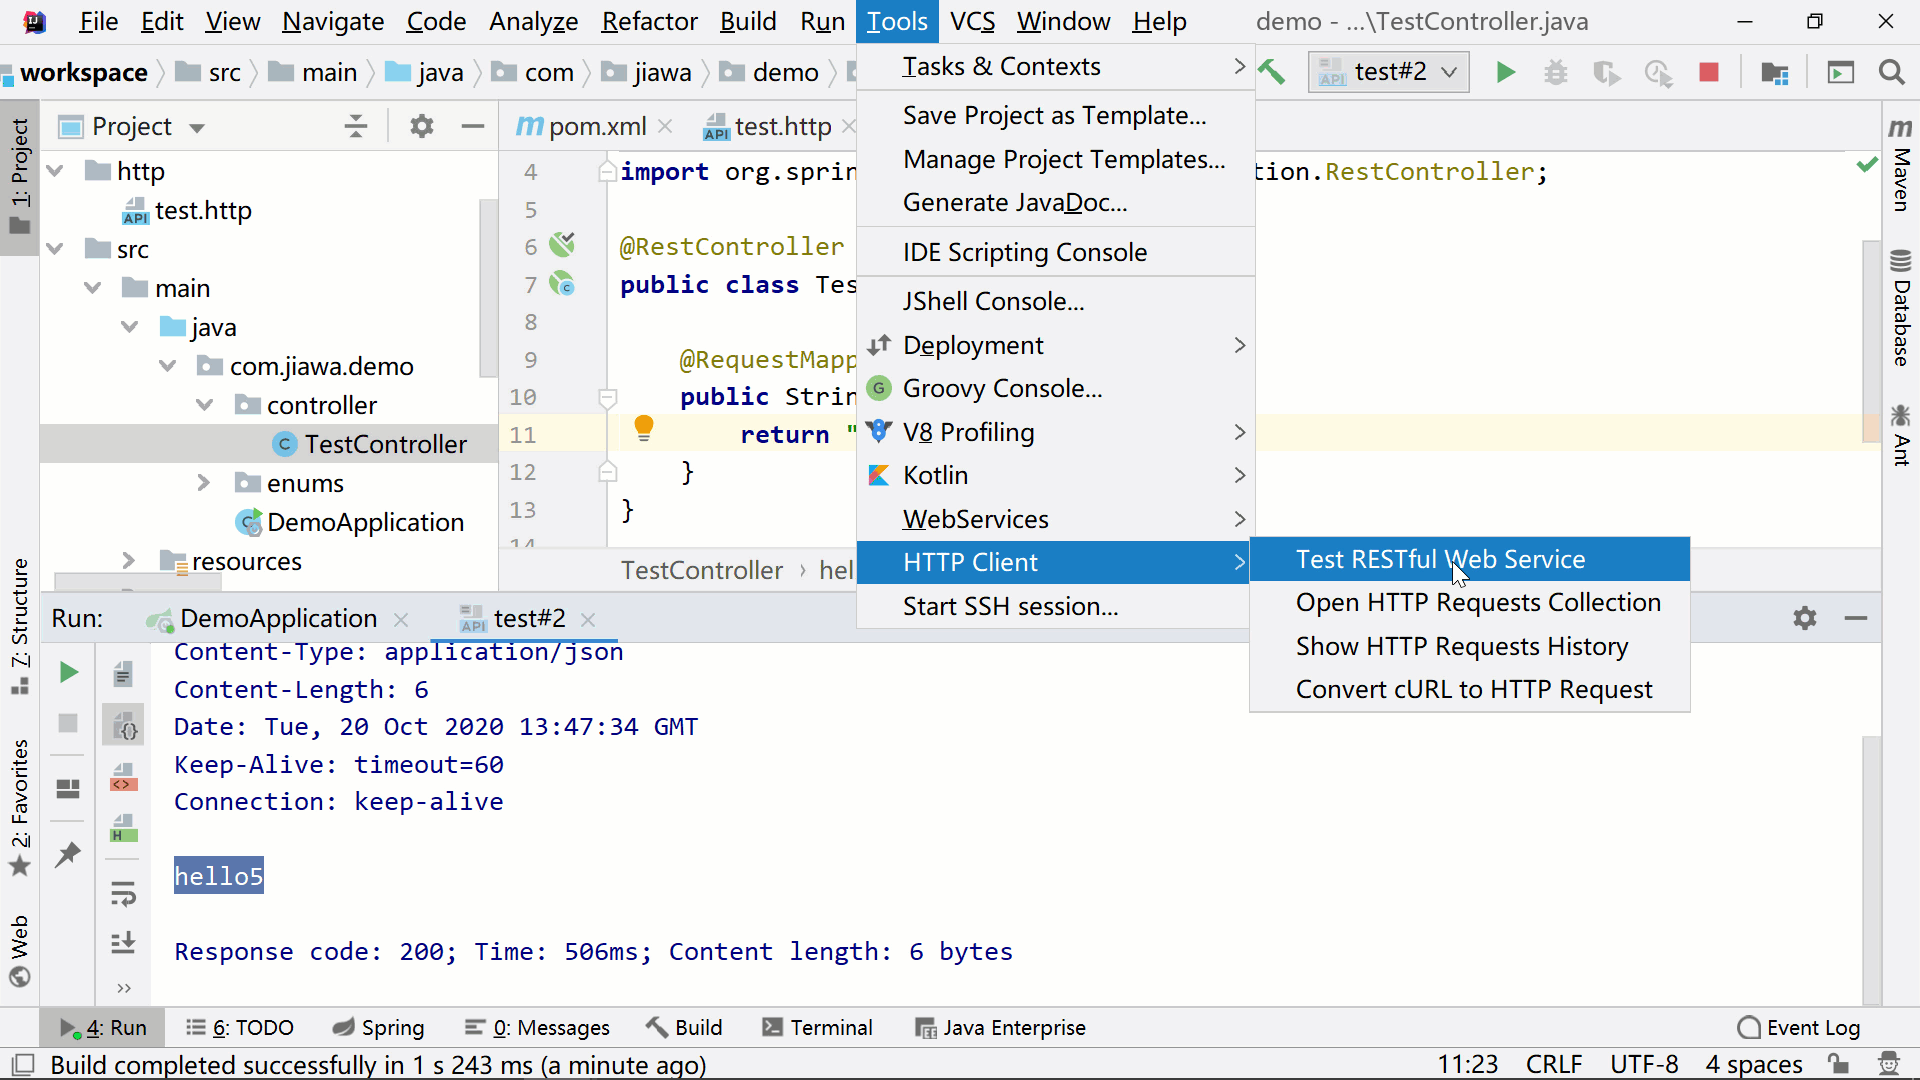Screen dimensions: 1920x1080
Task: Click the profiler run icon in toolbar
Action: (x=1658, y=72)
